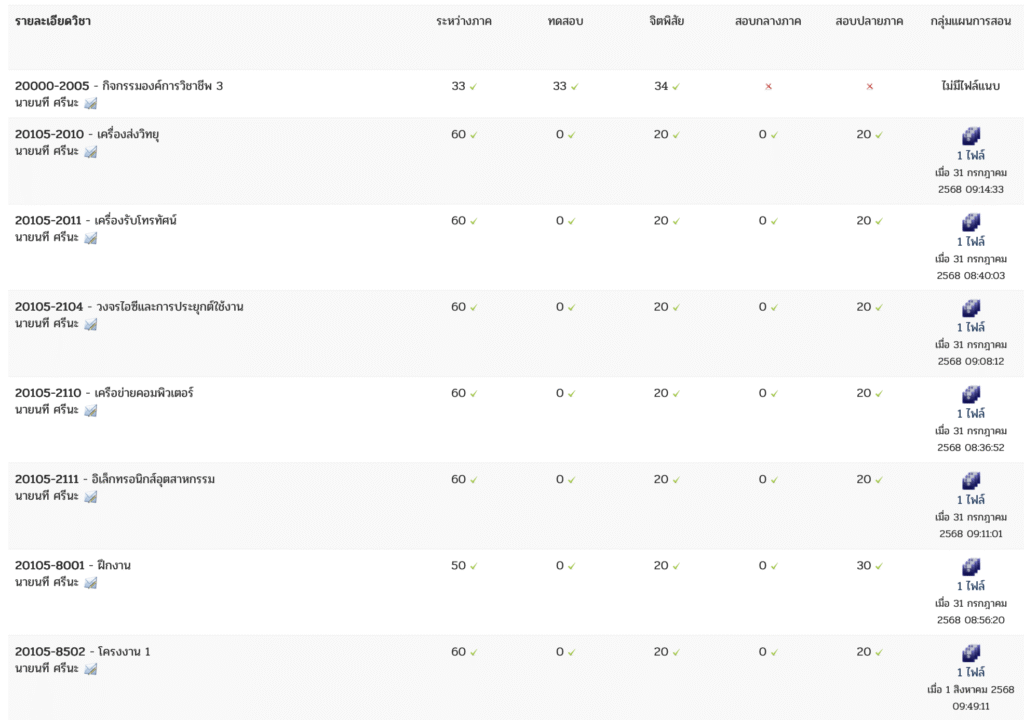Open attached file icon for 20105-2104
1024x720 pixels.
click(x=971, y=308)
